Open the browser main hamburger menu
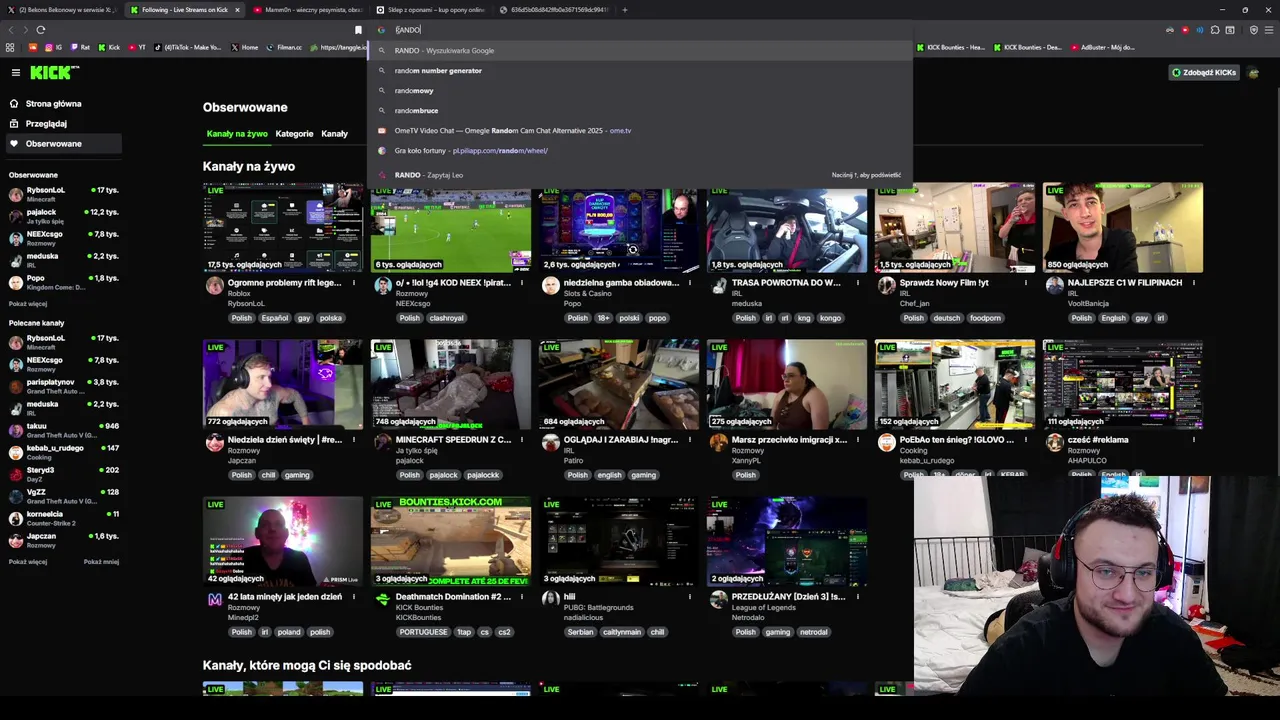 tap(1269, 30)
